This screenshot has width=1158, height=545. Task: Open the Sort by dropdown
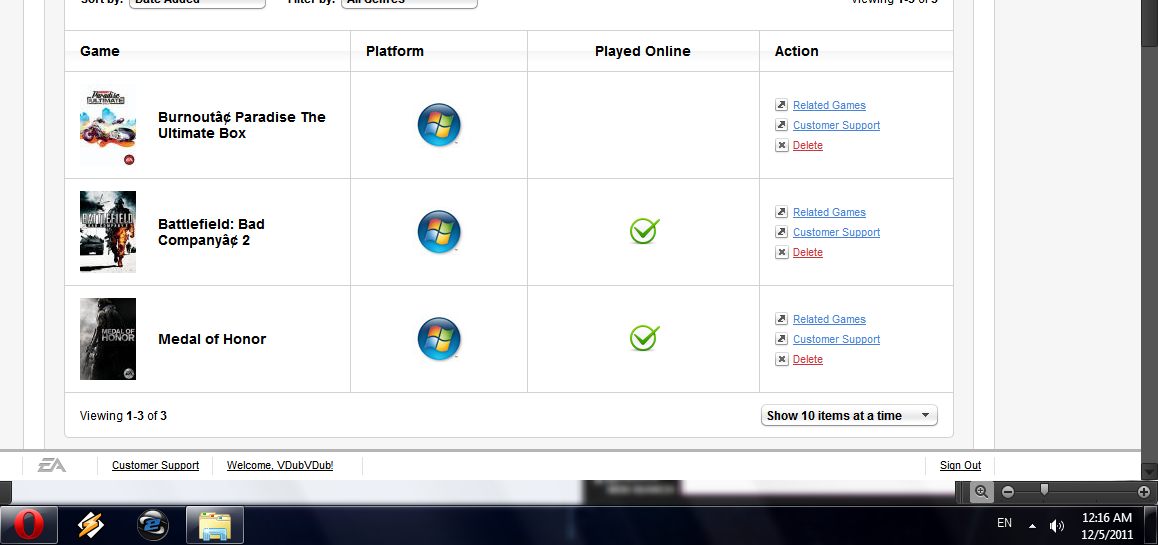click(197, 3)
